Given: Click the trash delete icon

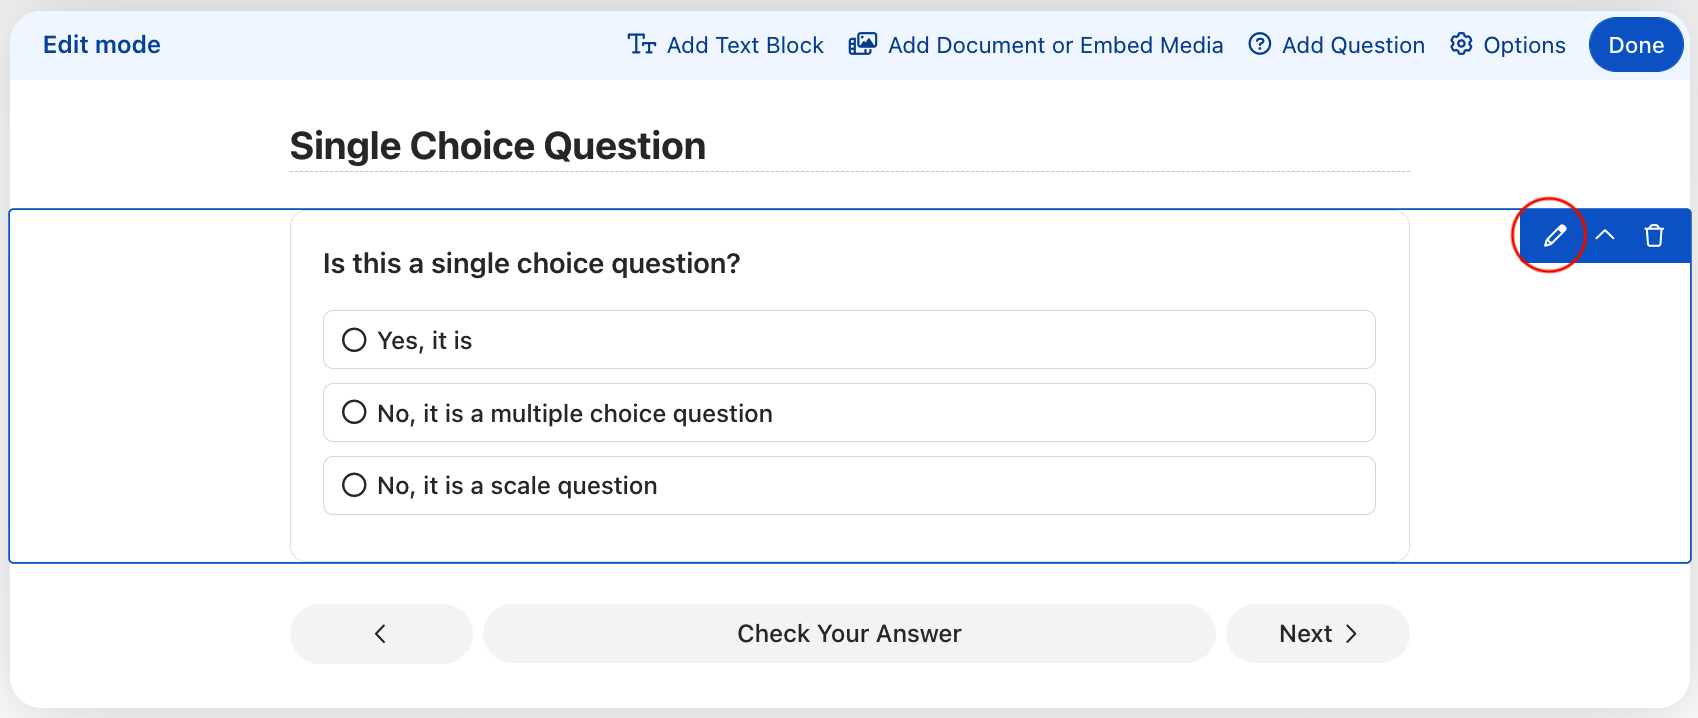Looking at the screenshot, I should 1654,236.
